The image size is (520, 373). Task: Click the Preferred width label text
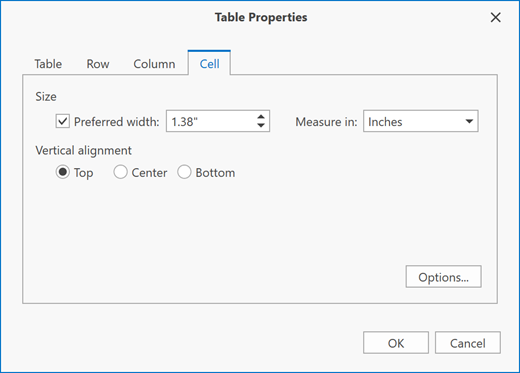point(116,122)
